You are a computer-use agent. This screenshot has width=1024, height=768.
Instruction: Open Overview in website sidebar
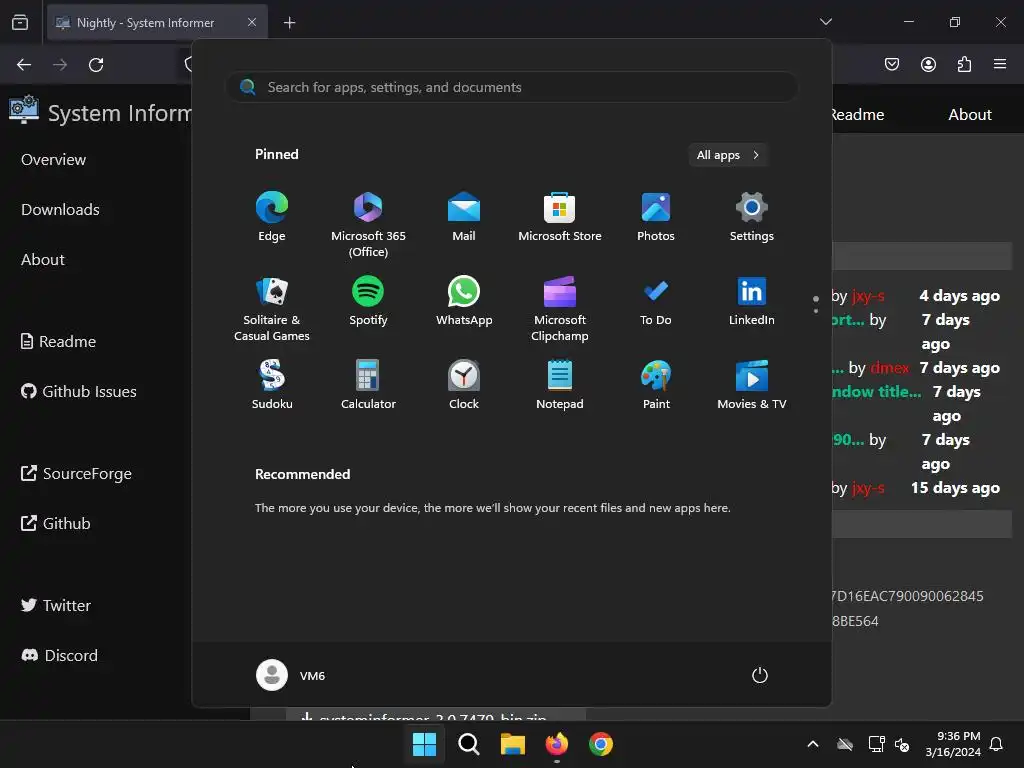click(54, 159)
